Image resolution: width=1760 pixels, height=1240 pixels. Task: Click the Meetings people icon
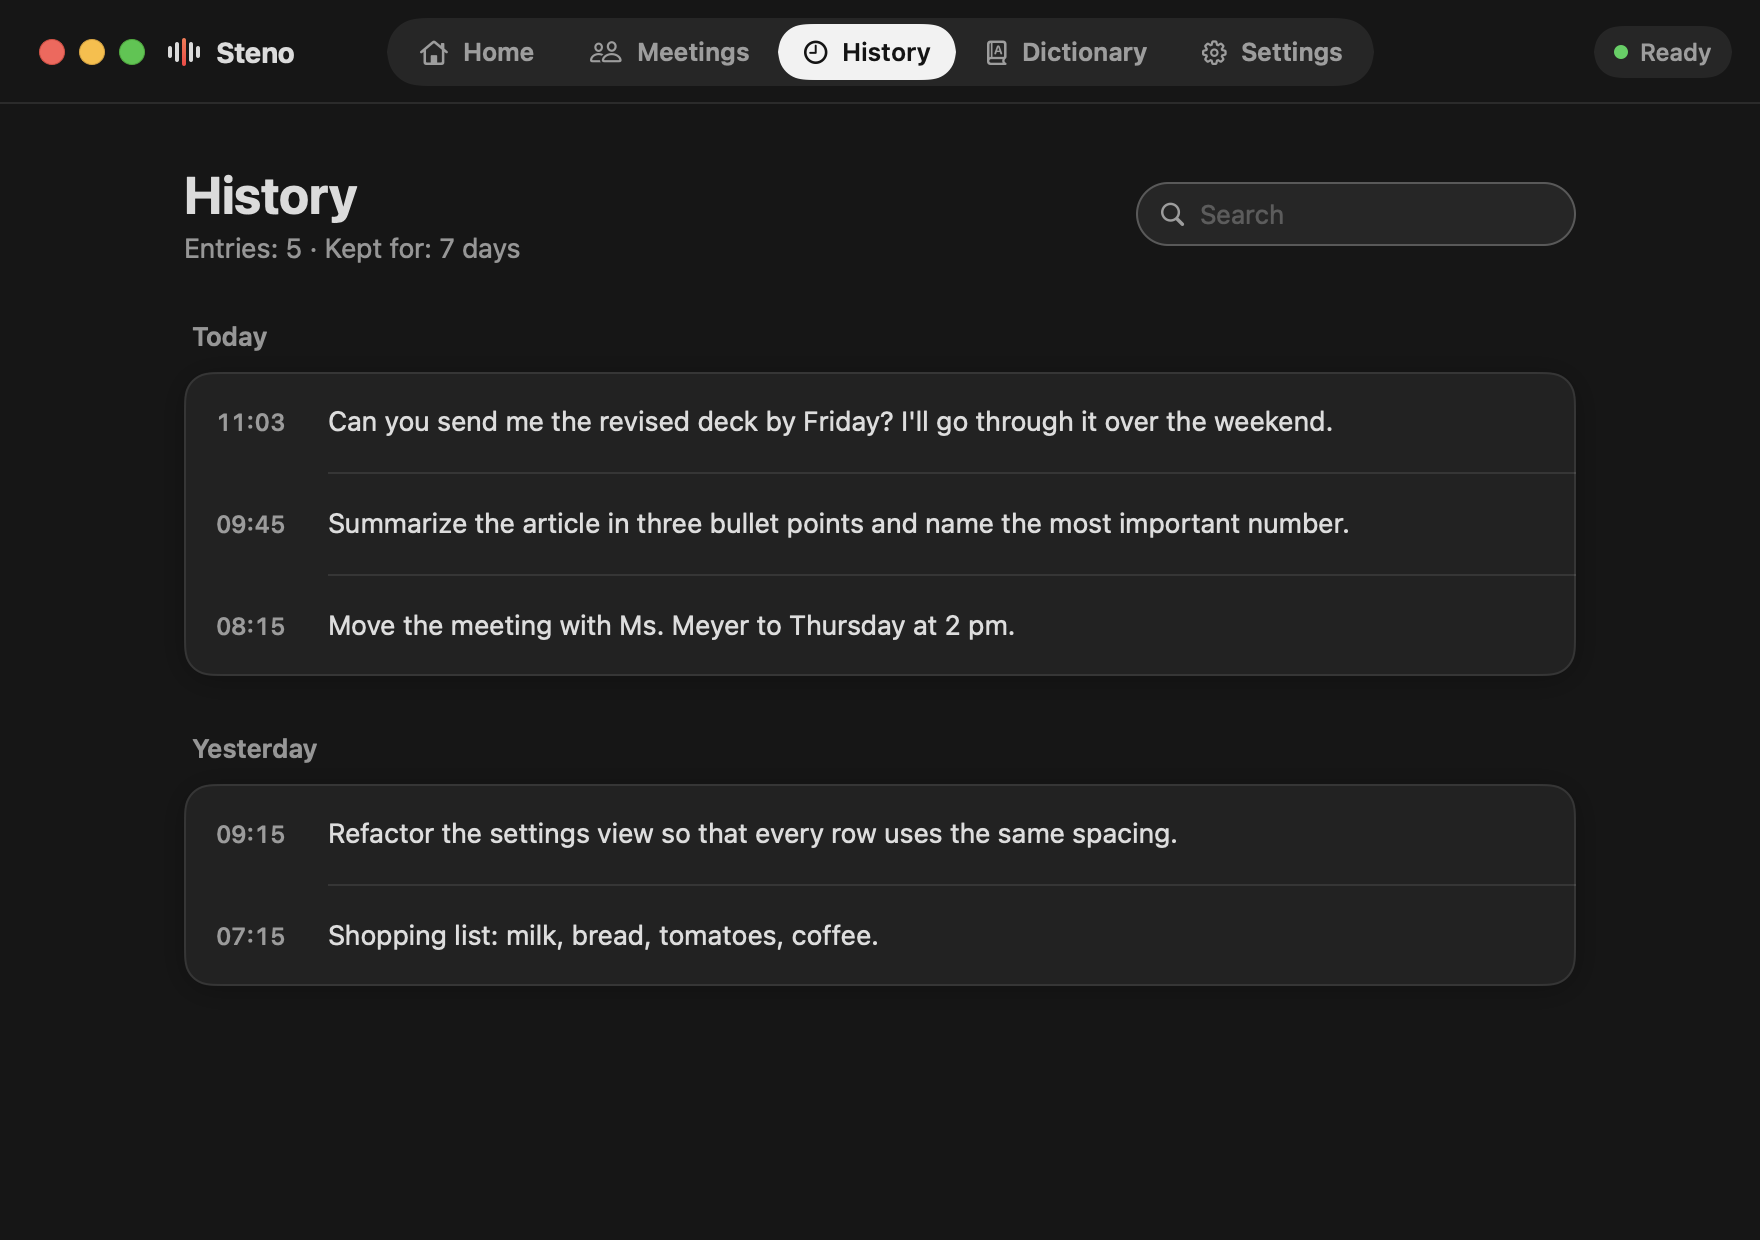point(605,52)
